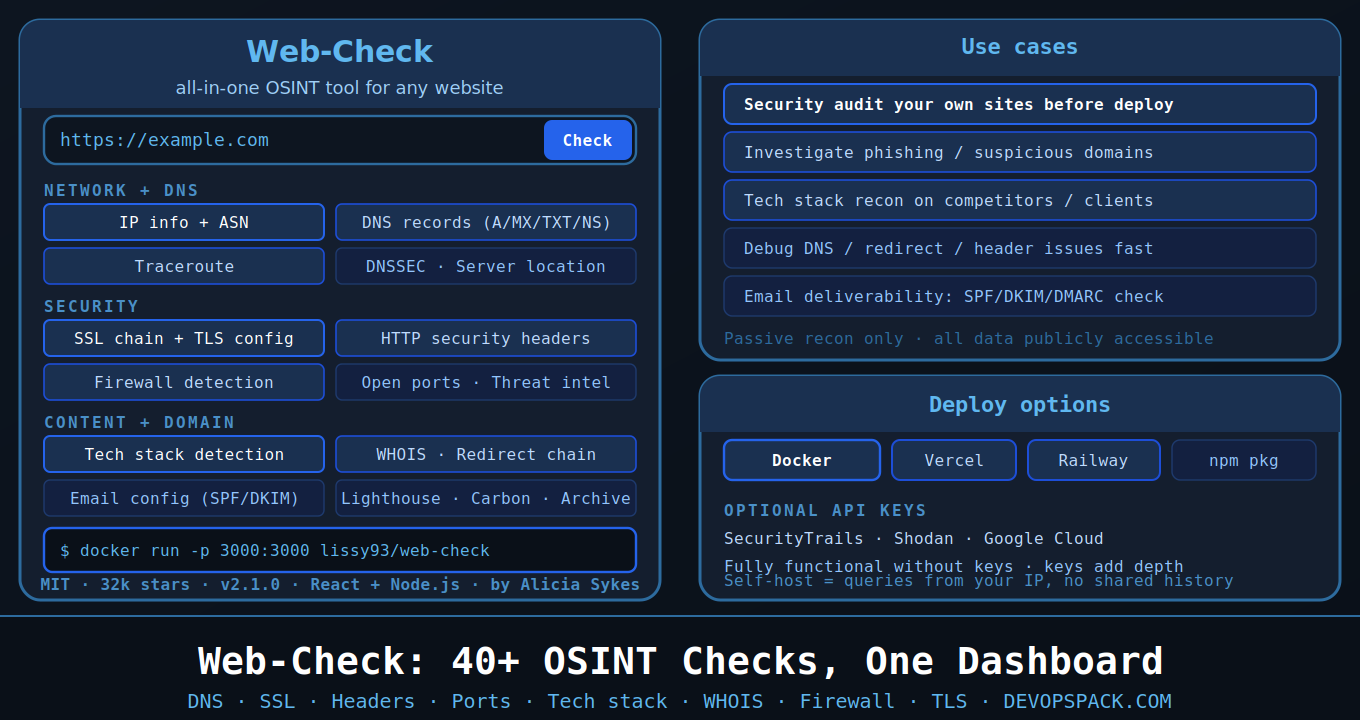Select Tech stack detection check
Screen dimensions: 1360x720
[x=184, y=454]
